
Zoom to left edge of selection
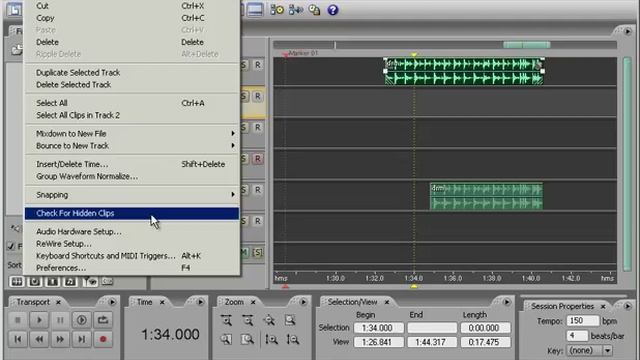[226, 339]
